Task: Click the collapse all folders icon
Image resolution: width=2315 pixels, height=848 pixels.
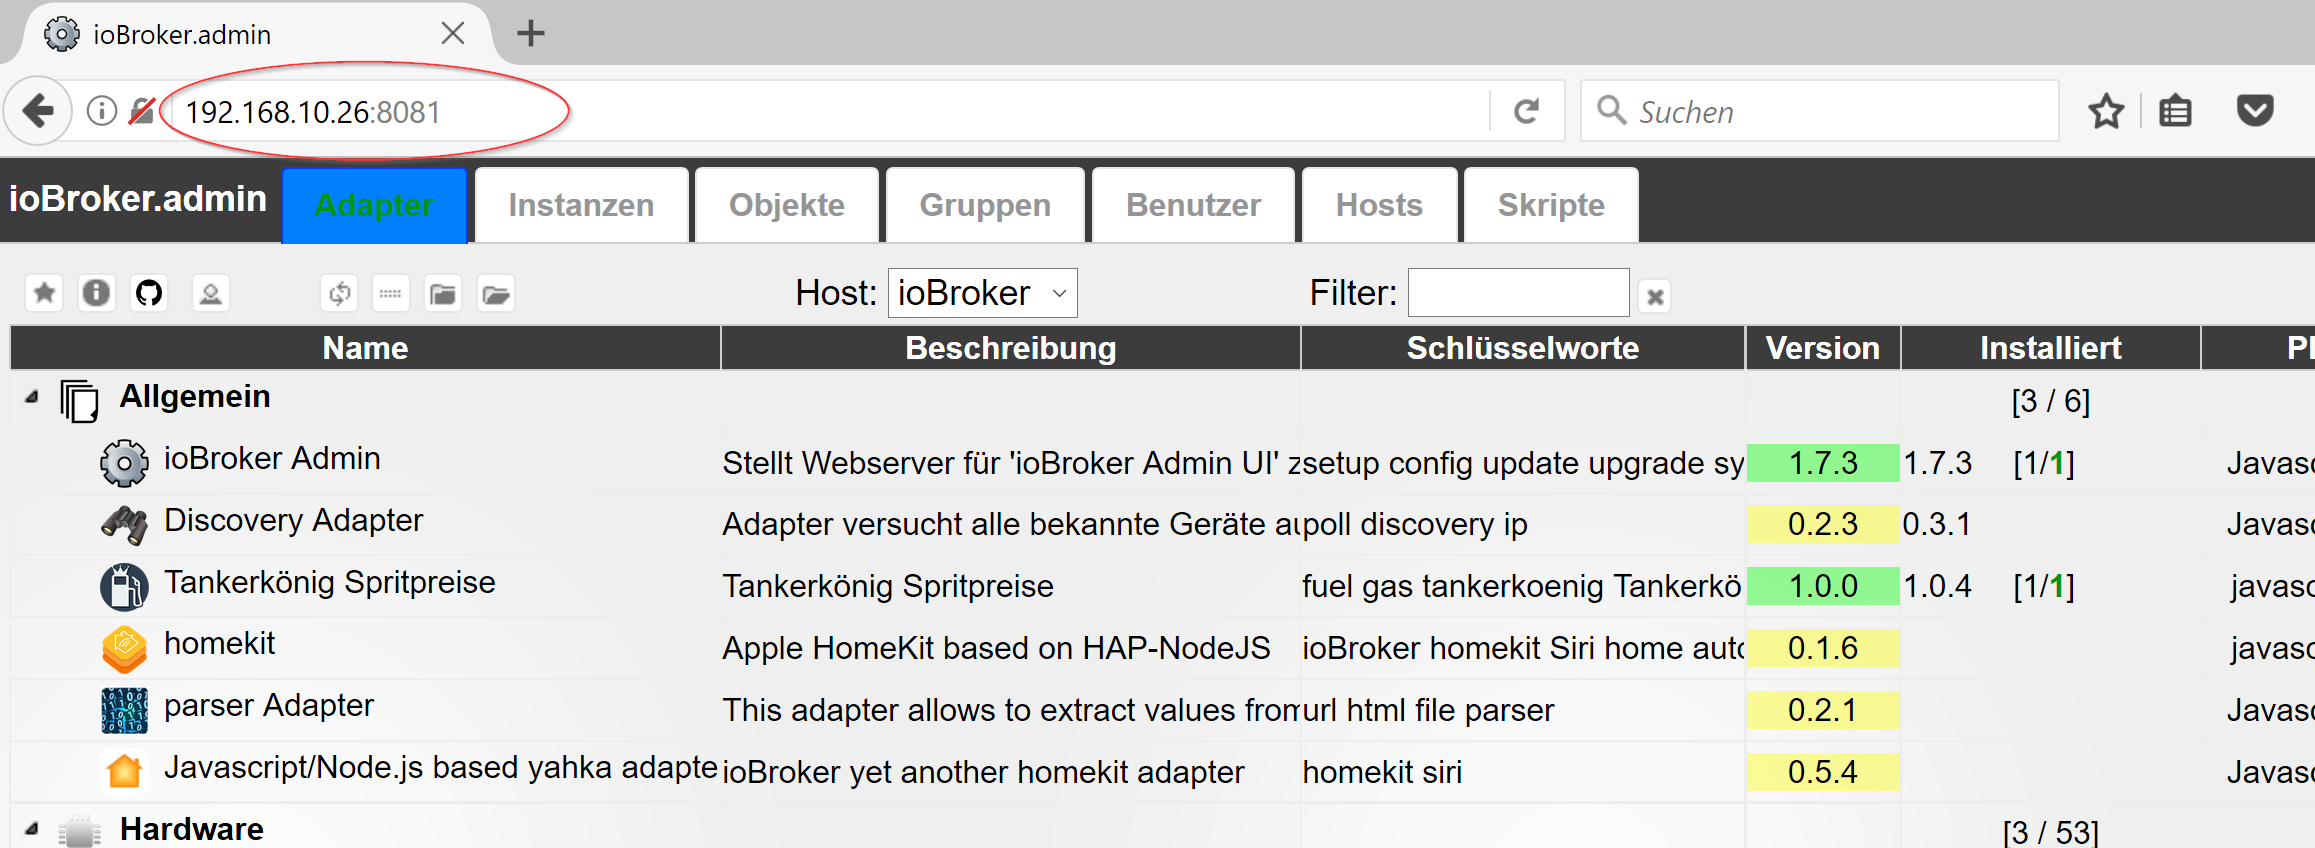Action: pyautogui.click(x=443, y=294)
